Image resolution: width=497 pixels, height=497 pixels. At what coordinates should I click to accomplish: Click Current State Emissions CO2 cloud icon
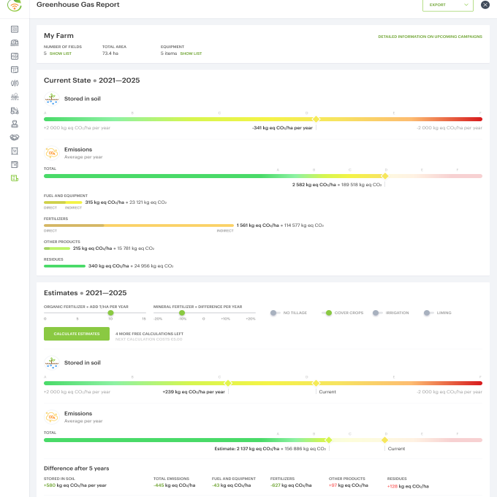(52, 153)
